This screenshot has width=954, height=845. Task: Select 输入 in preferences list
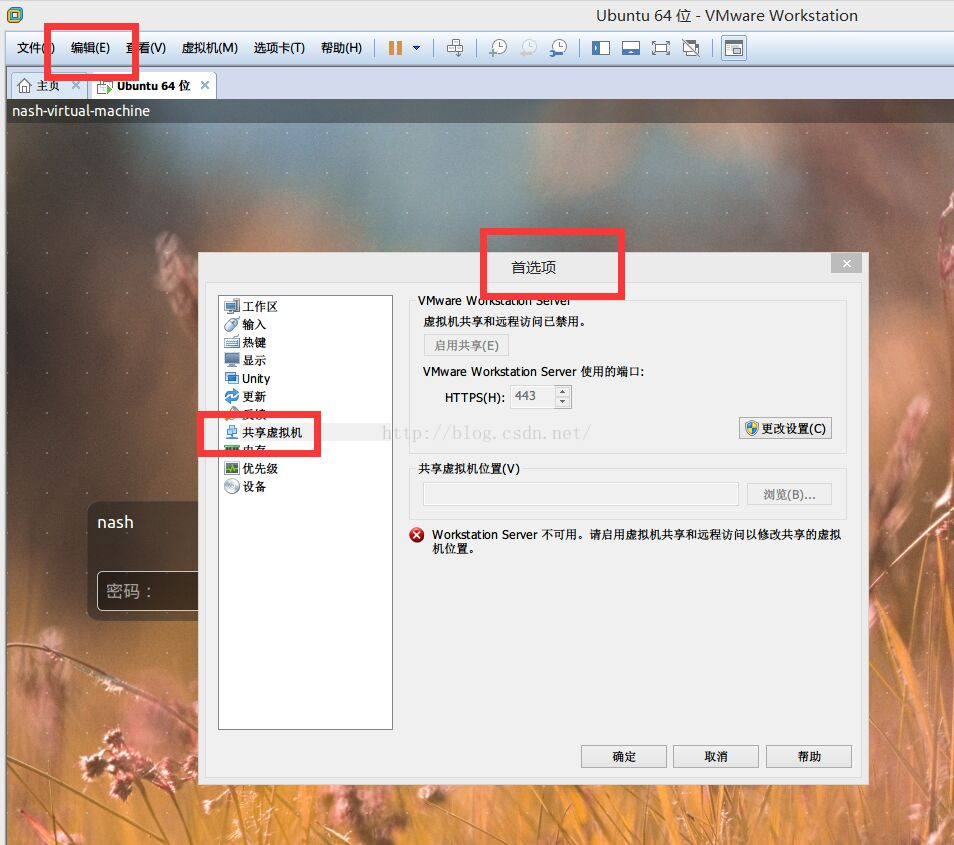(x=254, y=324)
